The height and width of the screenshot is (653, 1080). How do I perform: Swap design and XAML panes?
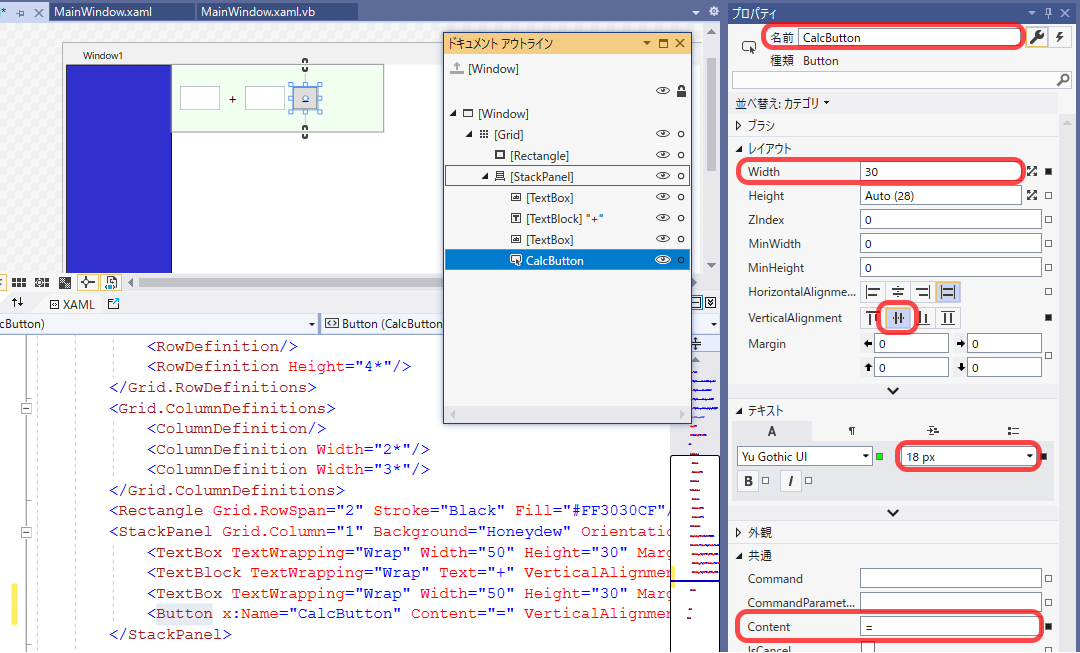click(x=17, y=302)
